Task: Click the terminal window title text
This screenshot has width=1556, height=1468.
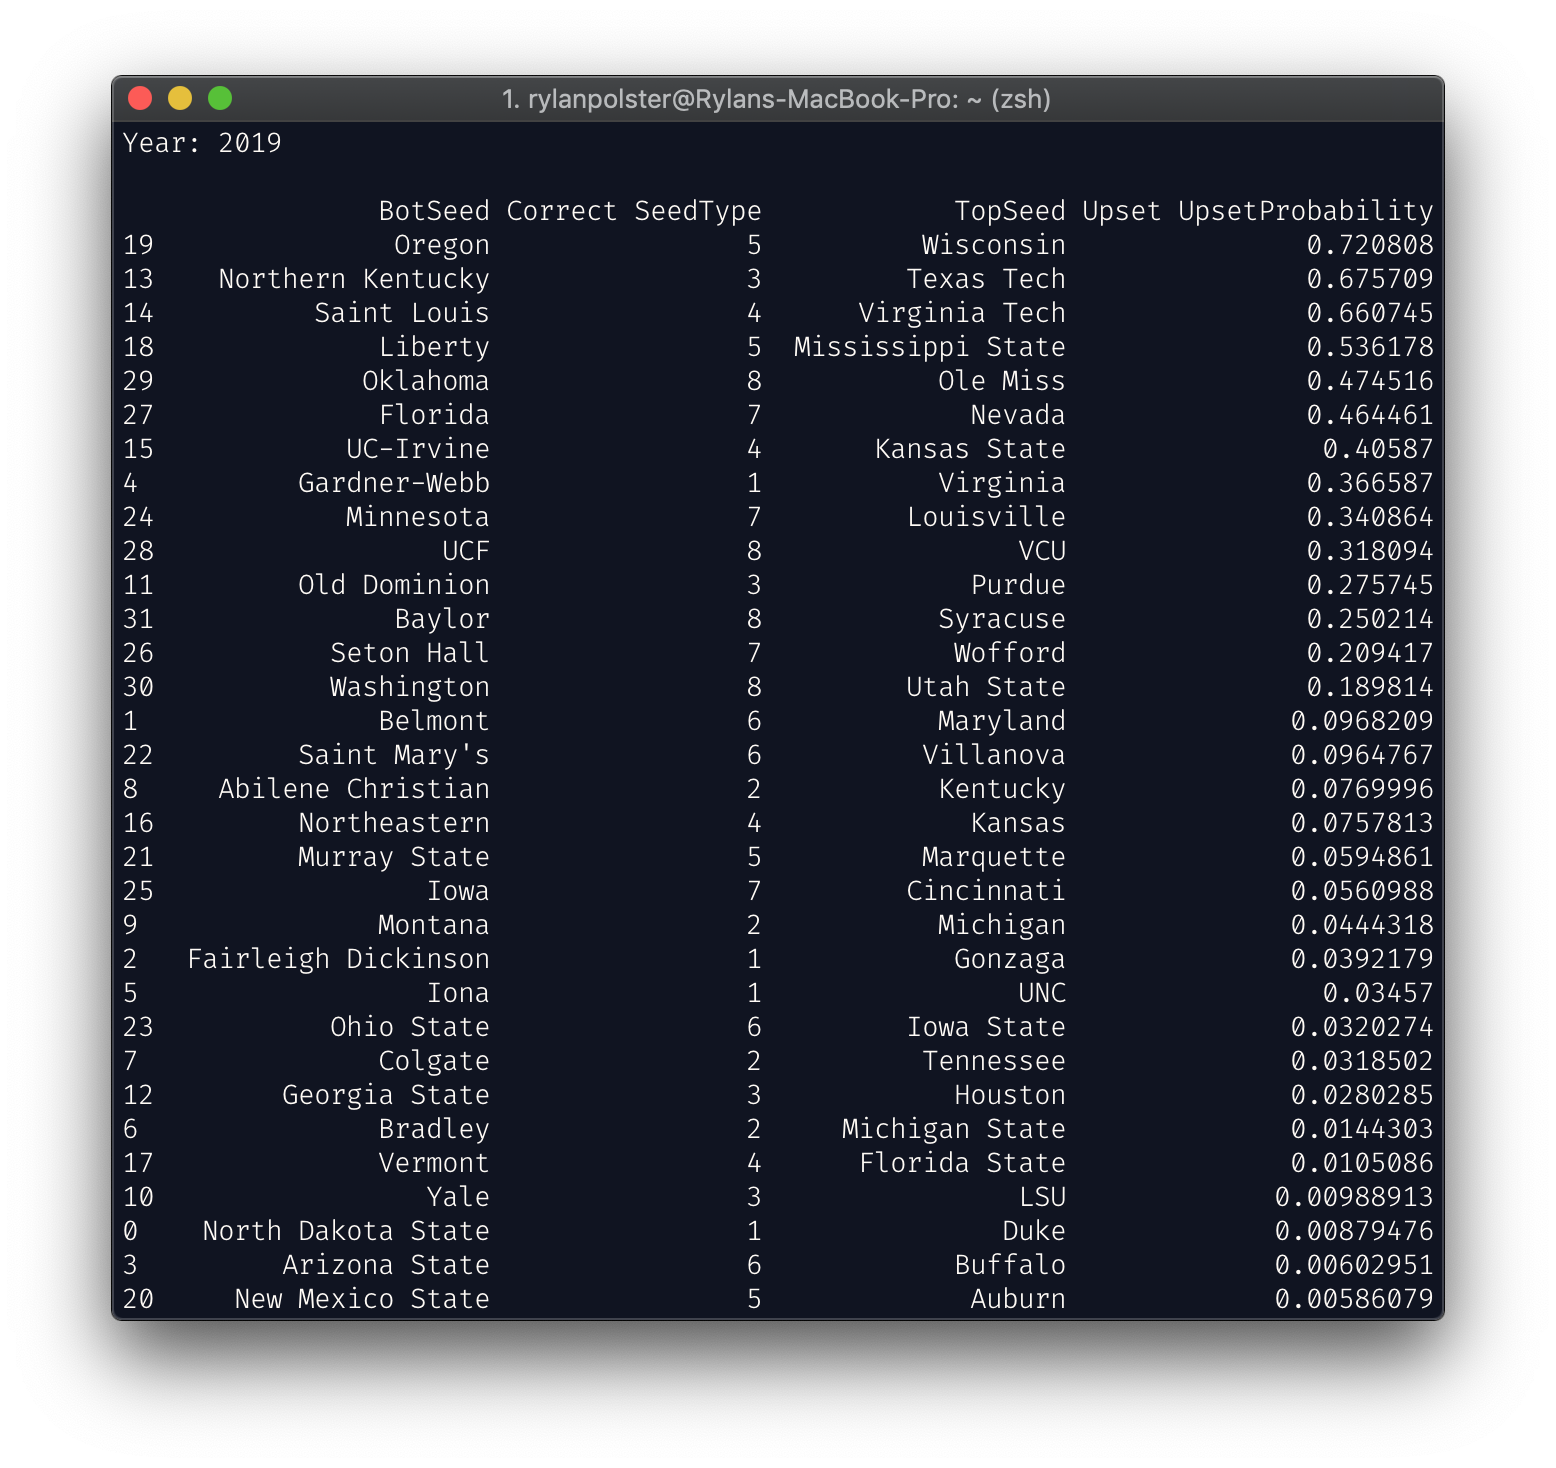Action: pyautogui.click(x=776, y=99)
